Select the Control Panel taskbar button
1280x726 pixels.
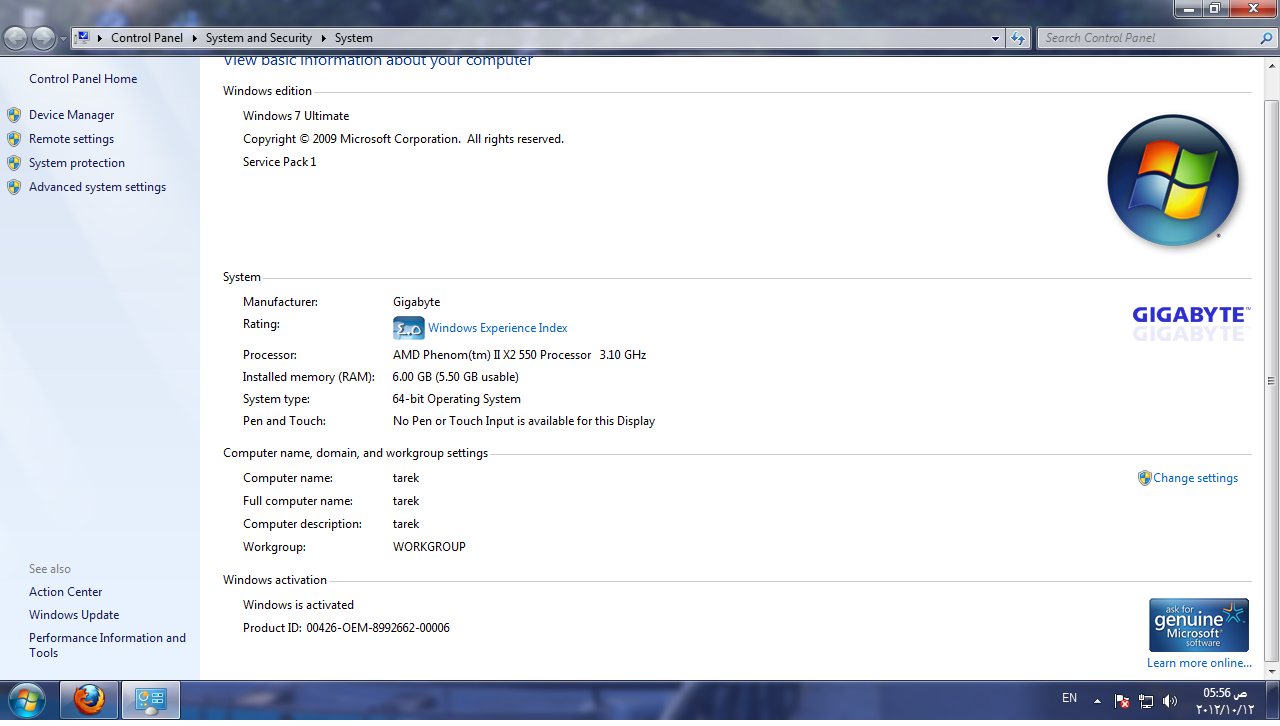point(151,699)
